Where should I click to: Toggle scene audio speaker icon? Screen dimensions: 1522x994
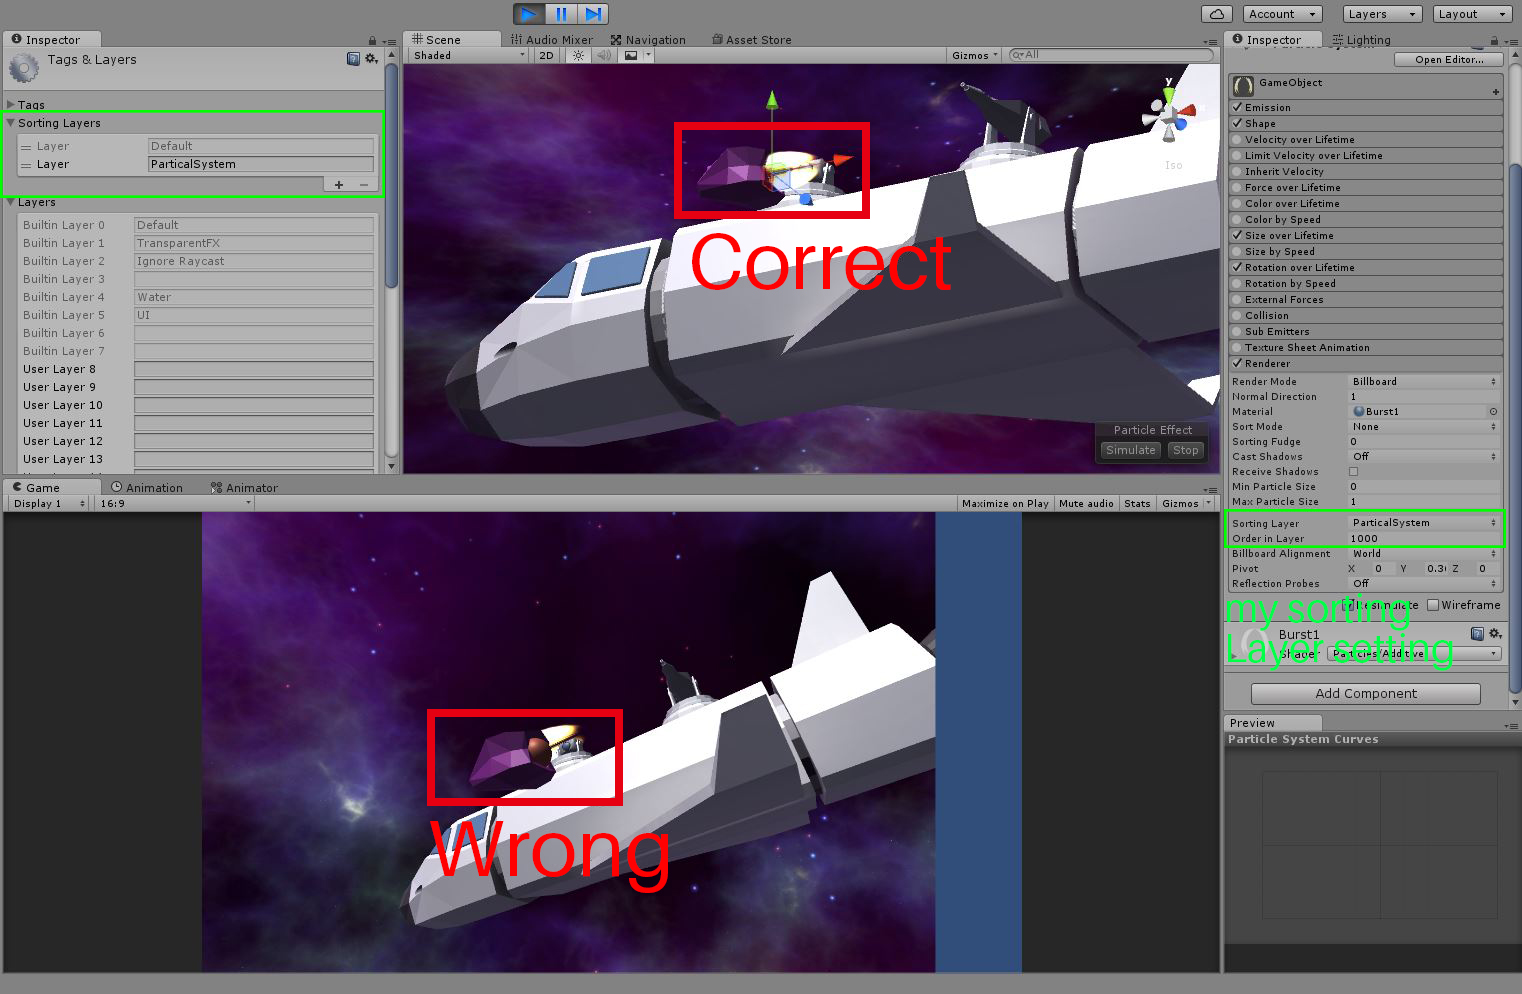click(x=604, y=56)
